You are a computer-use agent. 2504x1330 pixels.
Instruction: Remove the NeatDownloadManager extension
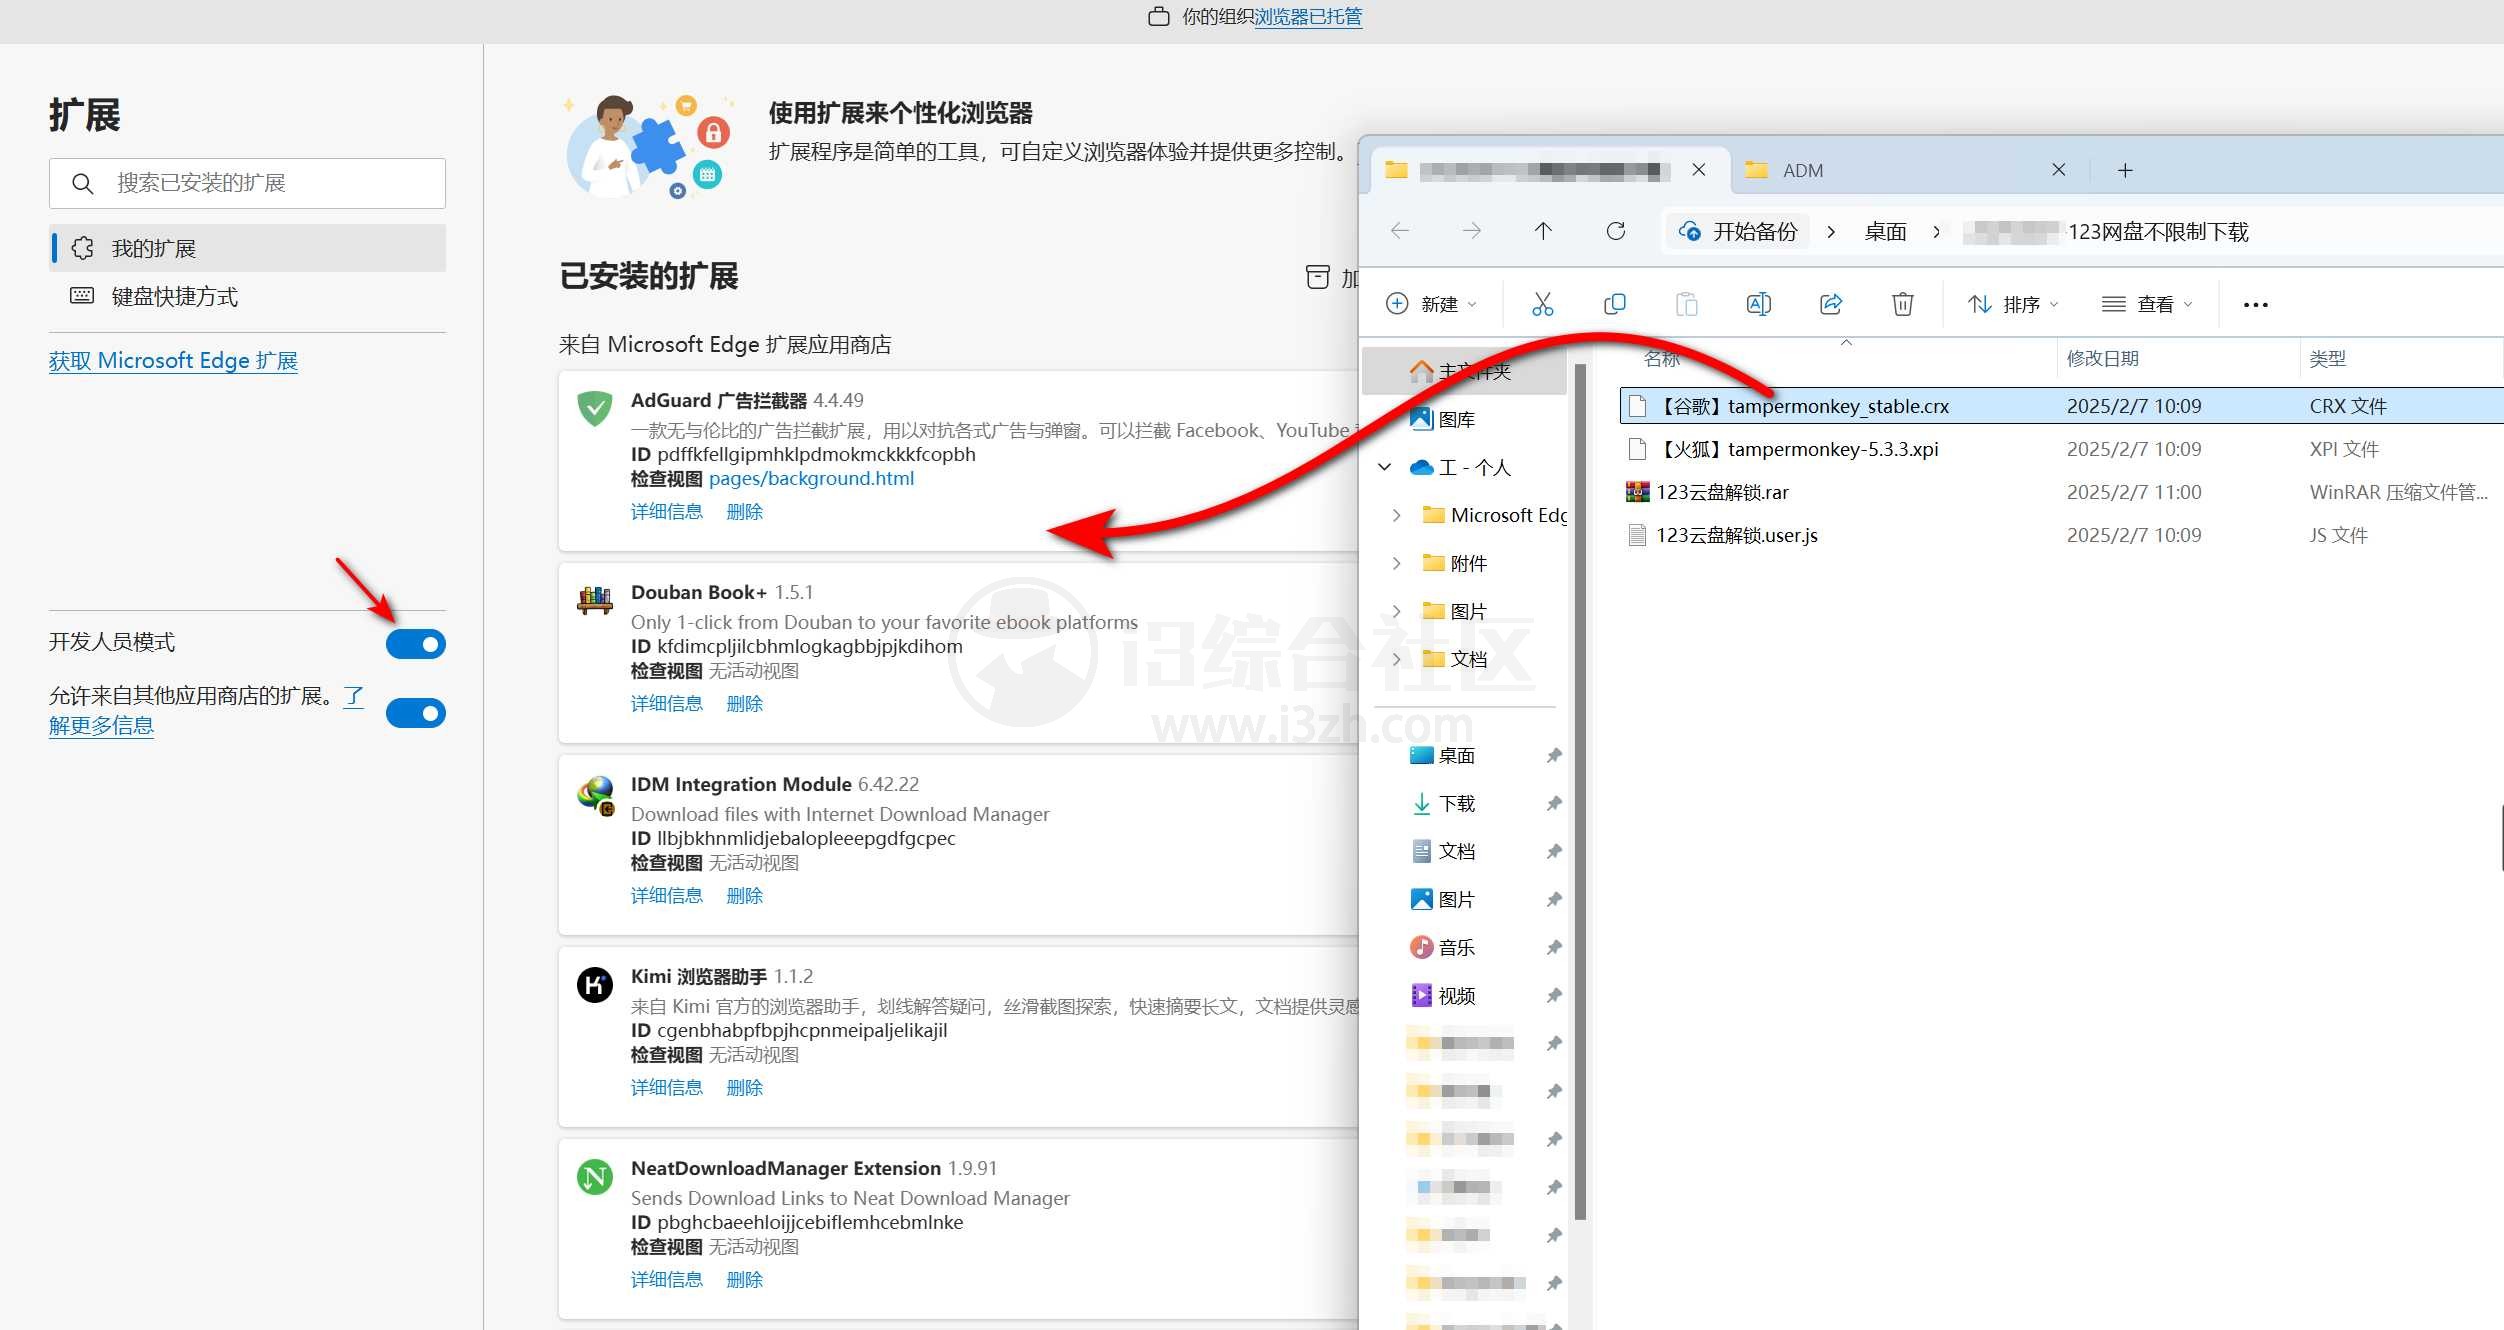pyautogui.click(x=745, y=1279)
